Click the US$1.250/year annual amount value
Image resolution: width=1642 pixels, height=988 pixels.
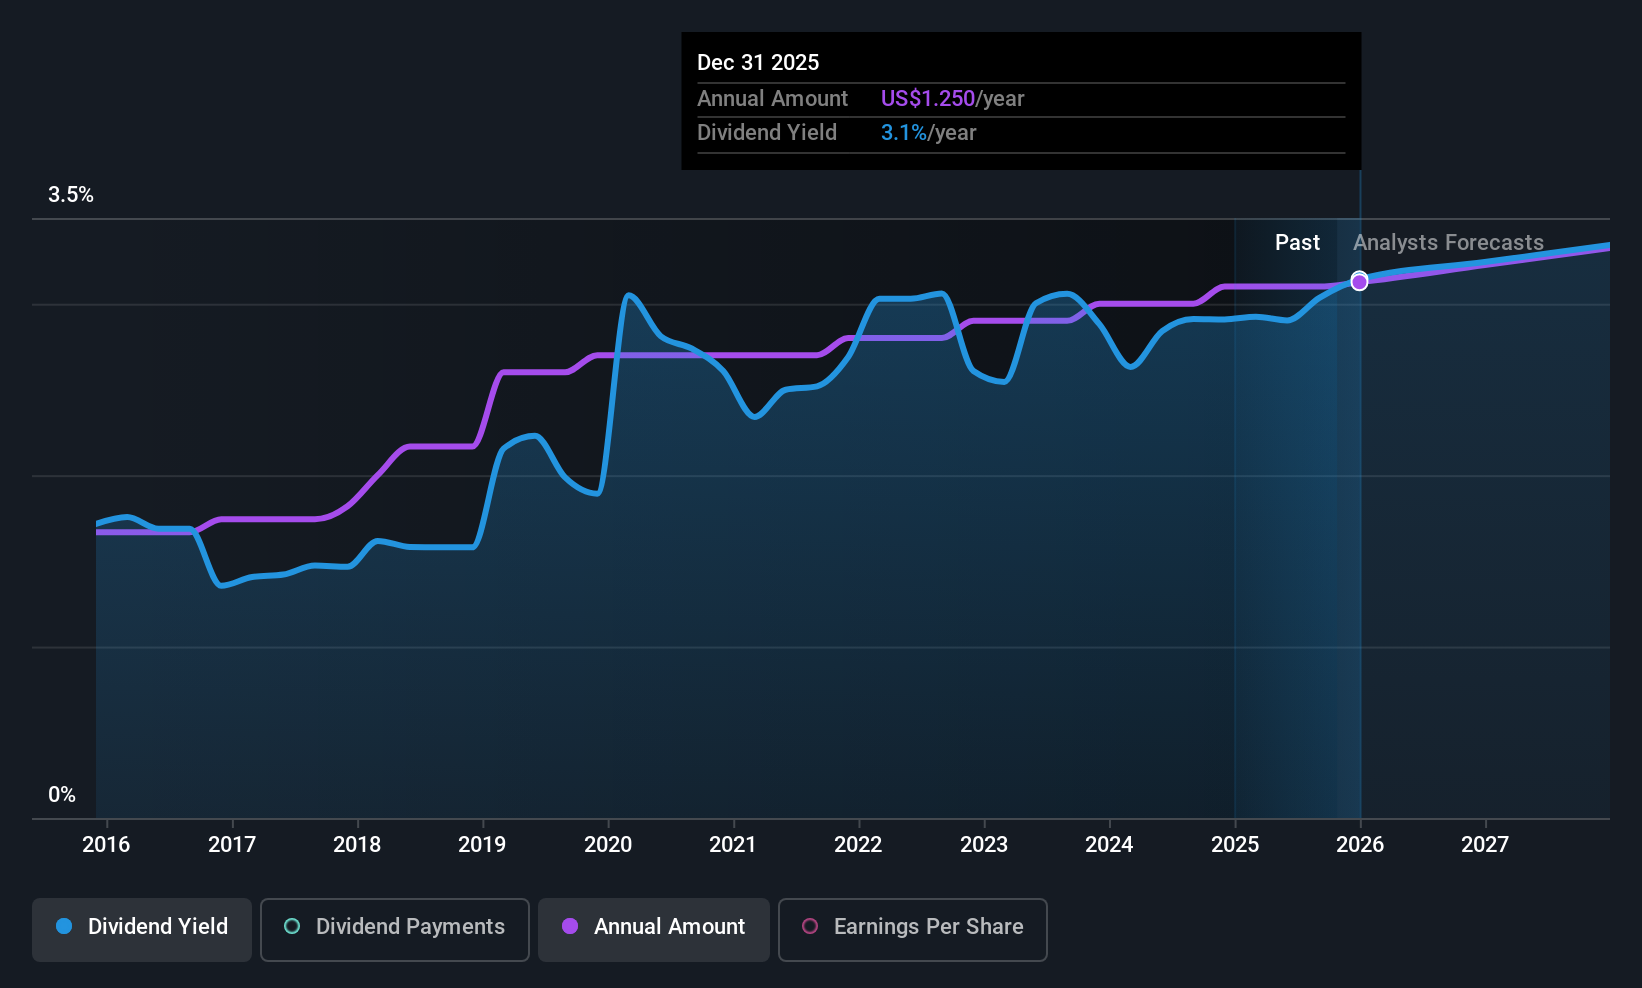tap(952, 99)
